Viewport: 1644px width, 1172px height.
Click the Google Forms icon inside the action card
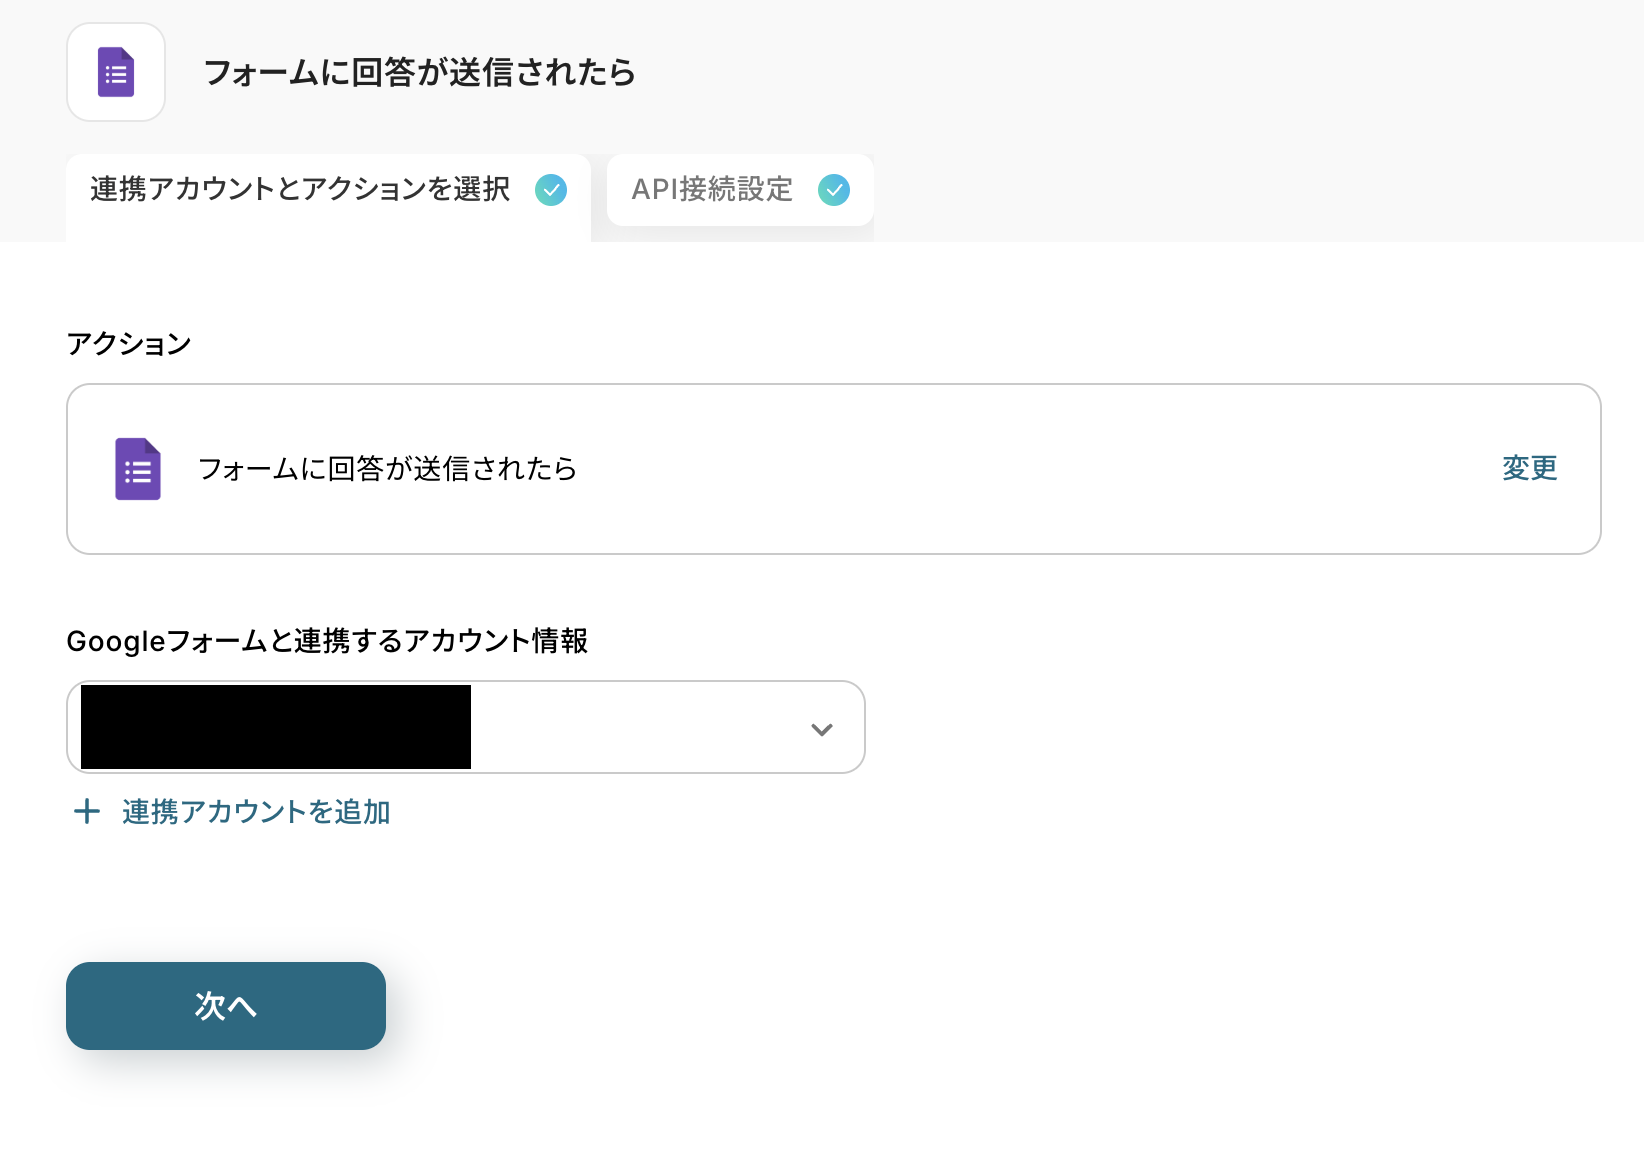click(x=138, y=469)
